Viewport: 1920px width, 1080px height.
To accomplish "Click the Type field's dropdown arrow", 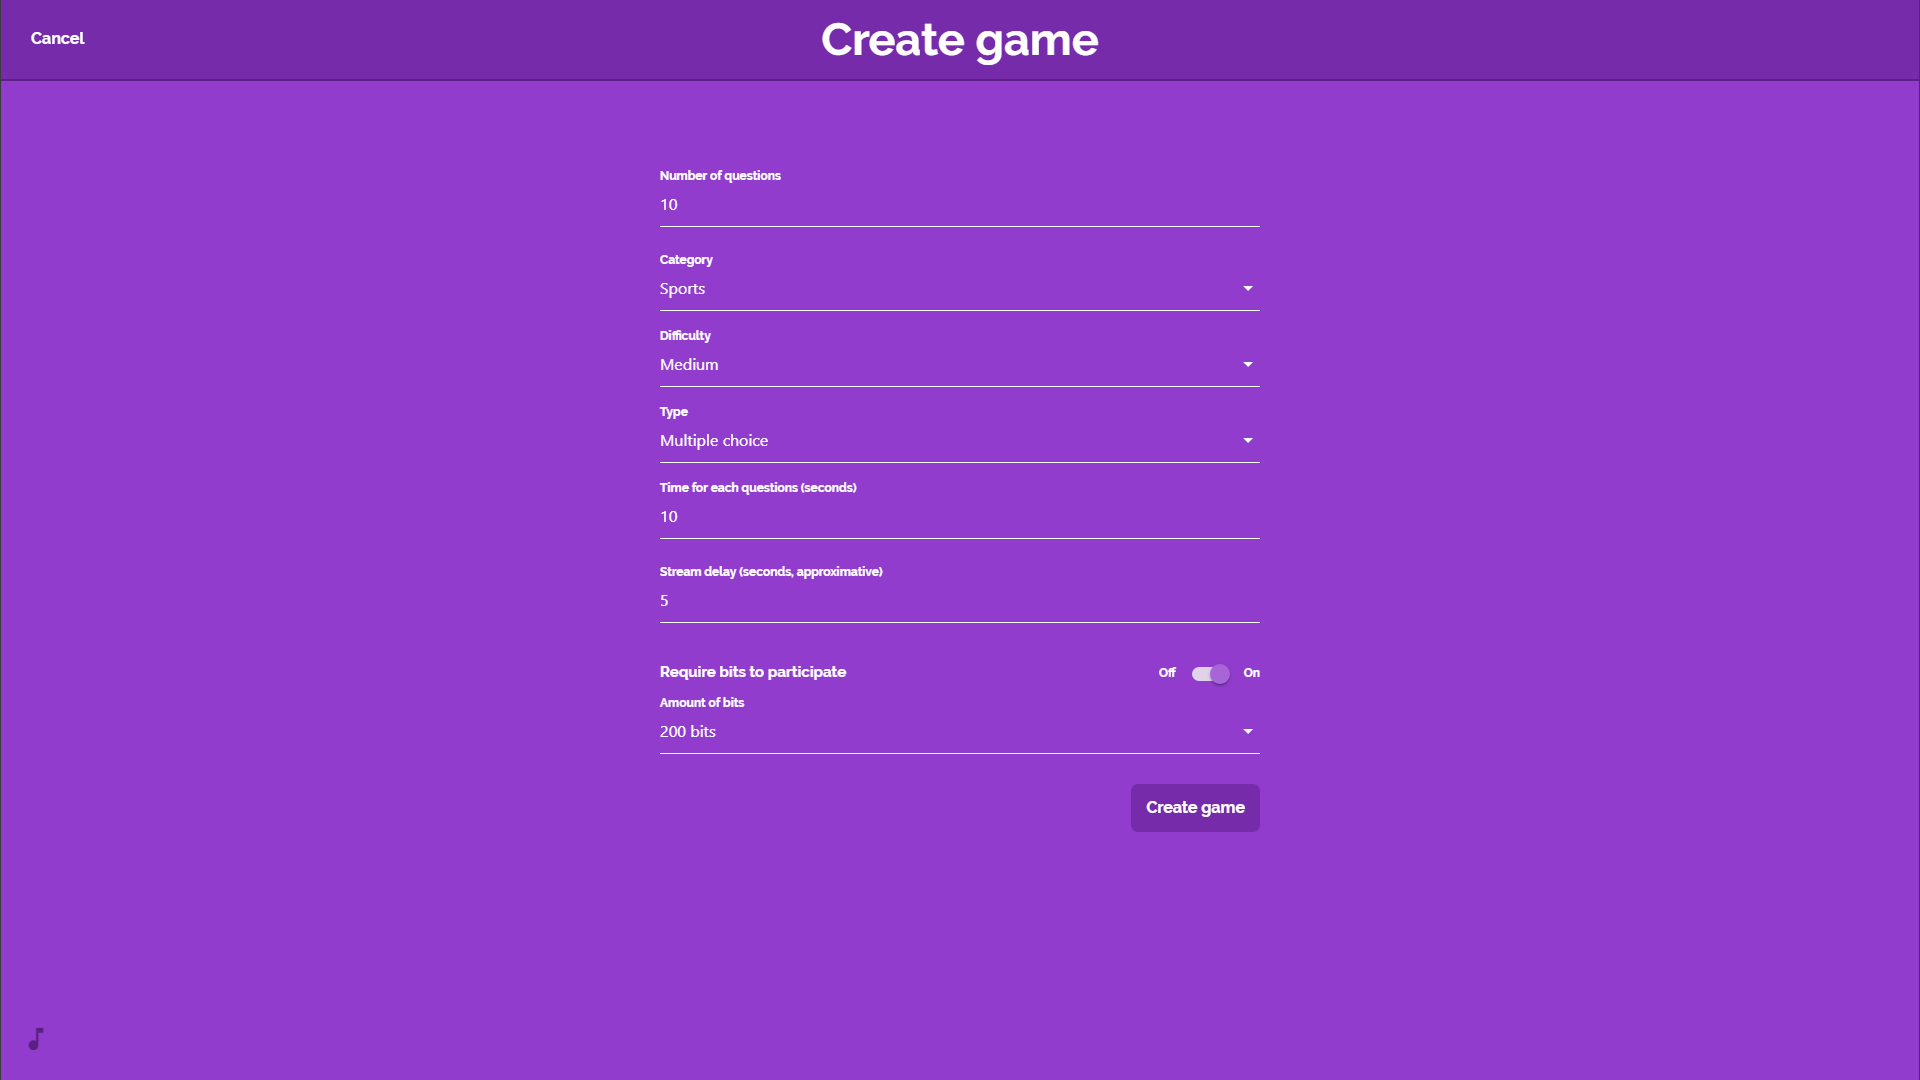I will (1247, 441).
